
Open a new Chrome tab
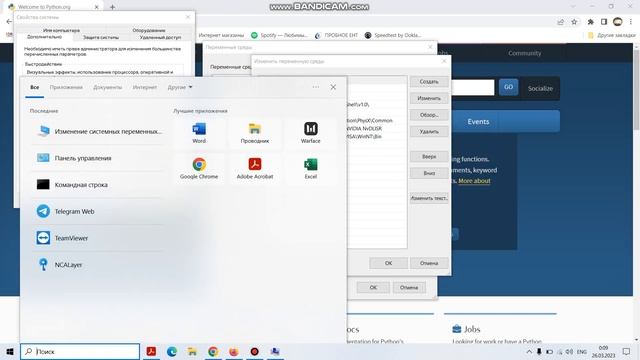click(113, 7)
